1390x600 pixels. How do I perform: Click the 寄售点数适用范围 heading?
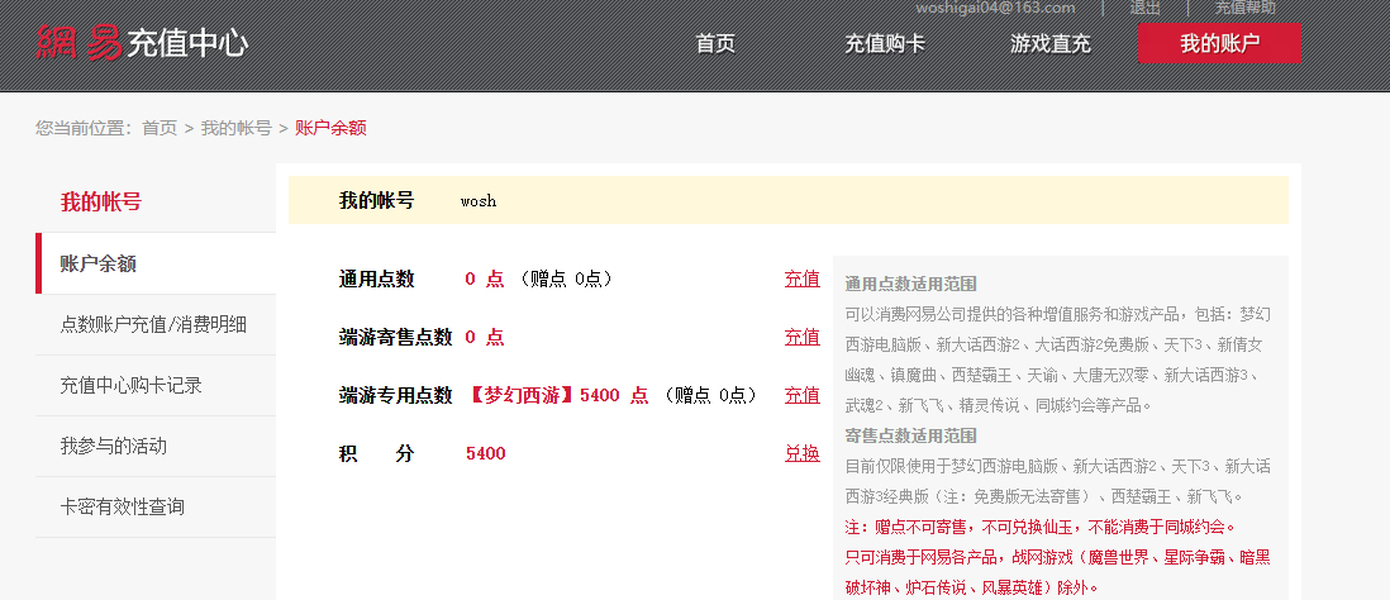click(x=911, y=436)
